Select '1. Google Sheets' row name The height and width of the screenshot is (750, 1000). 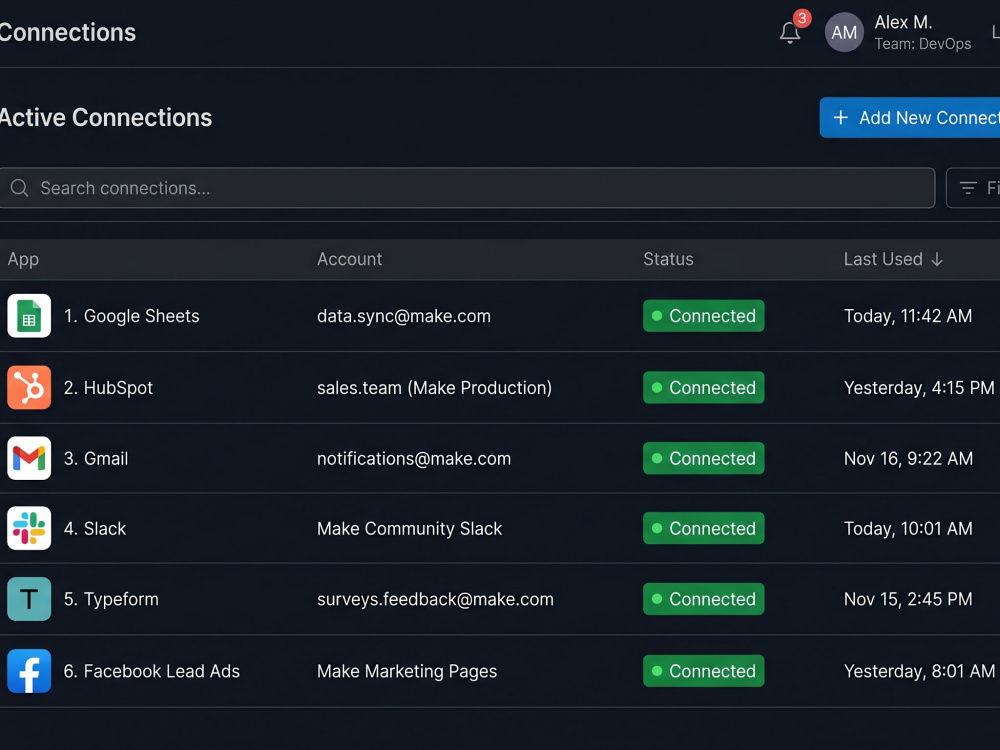131,316
